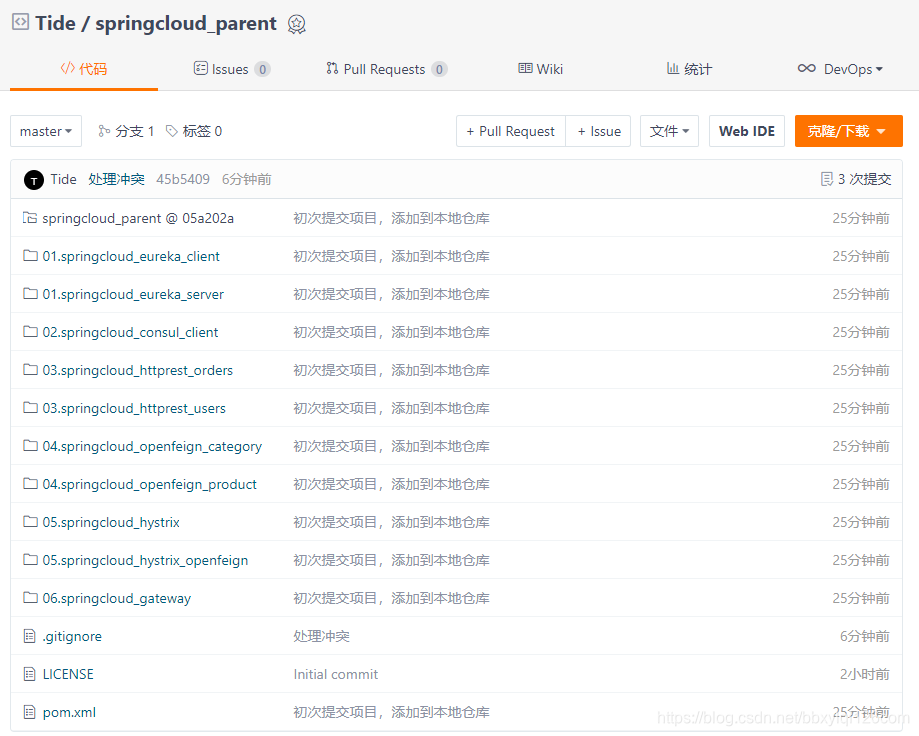Click the 统计 bar chart icon

673,69
